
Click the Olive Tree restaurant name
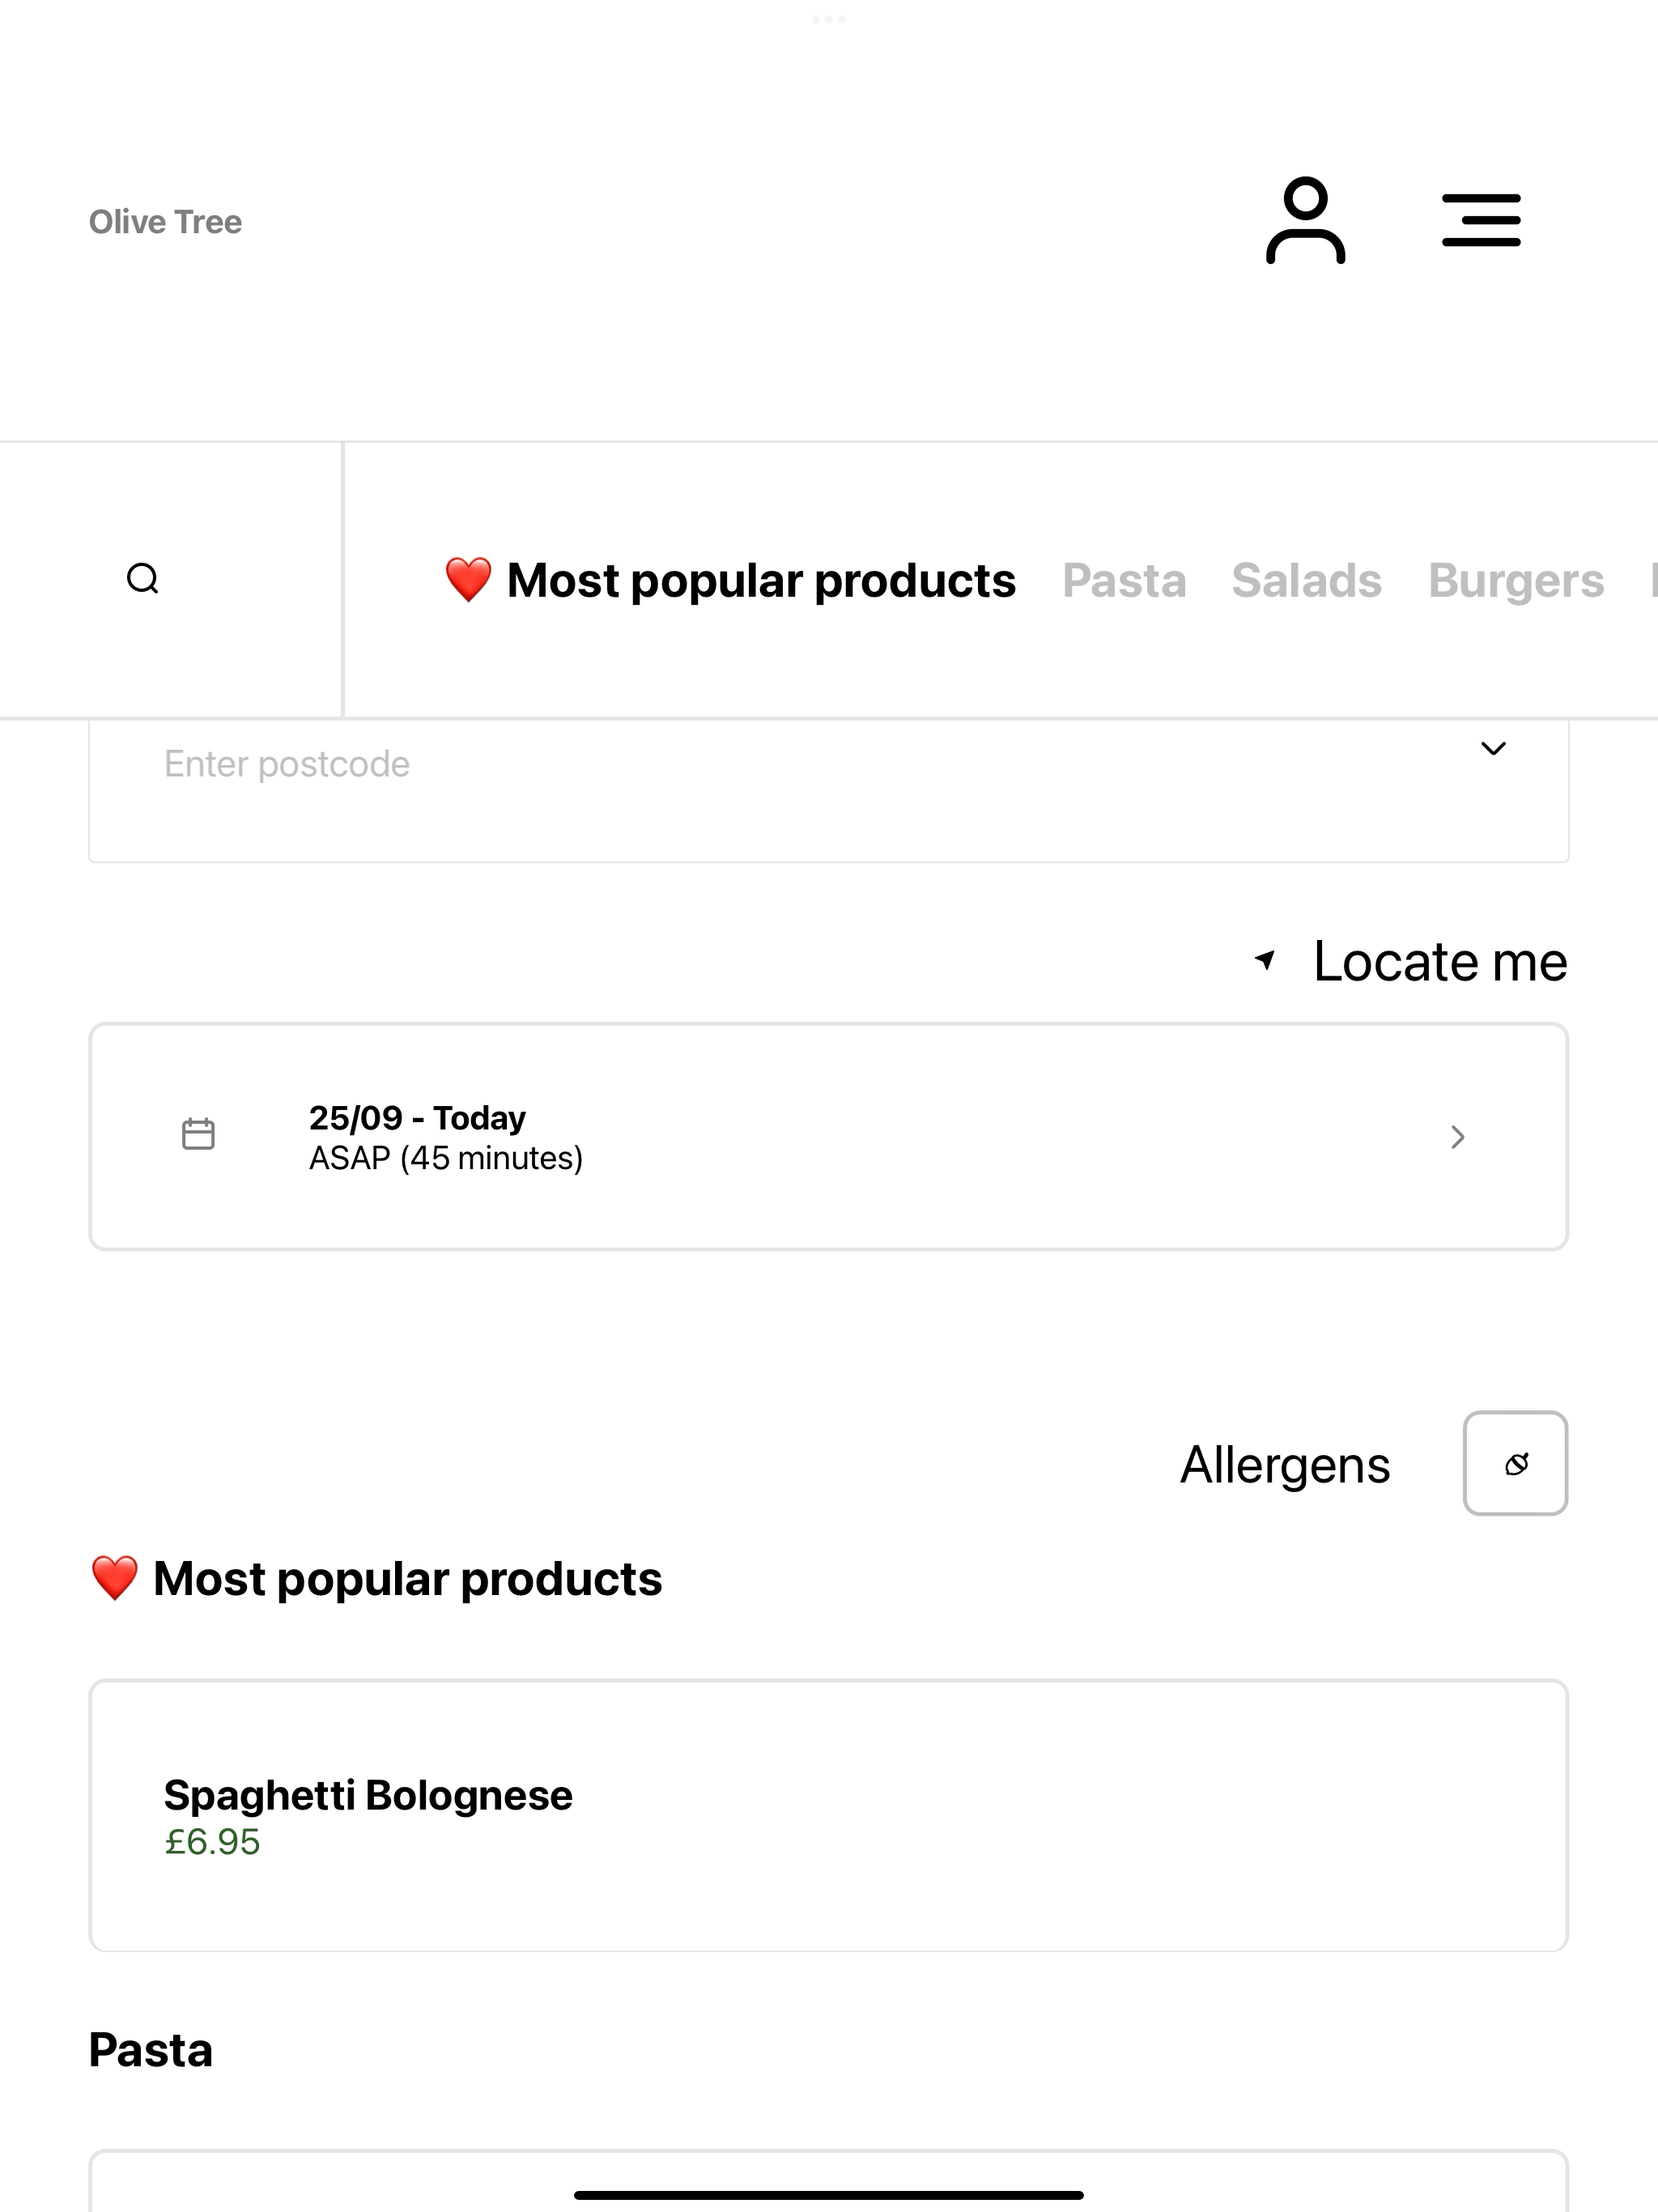165,221
